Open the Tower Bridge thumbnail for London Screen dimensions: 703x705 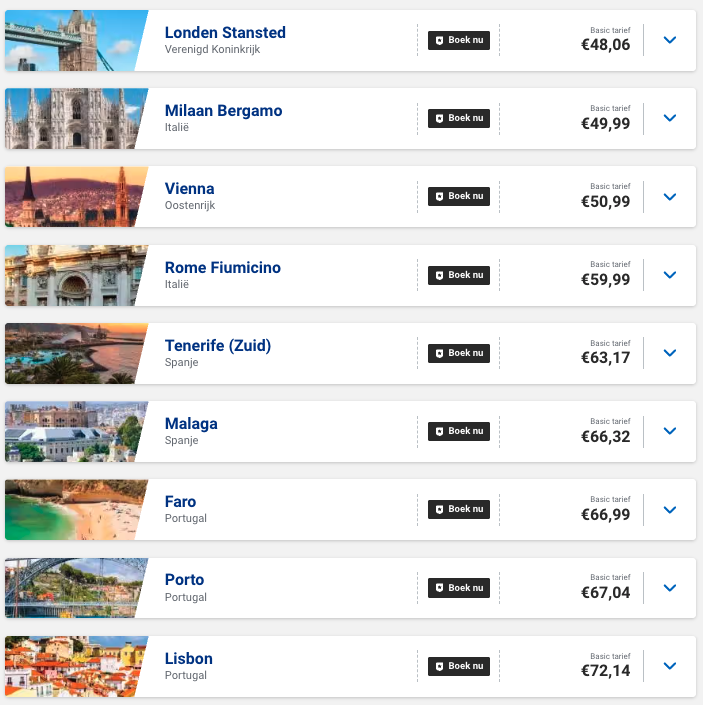[x=70, y=40]
